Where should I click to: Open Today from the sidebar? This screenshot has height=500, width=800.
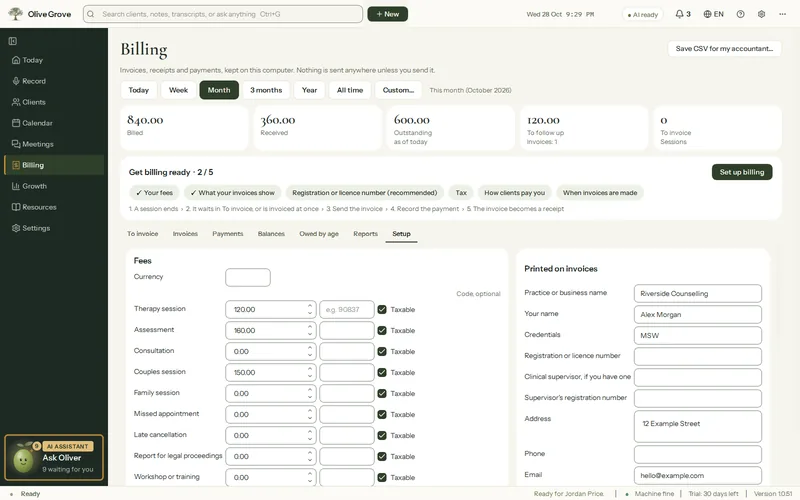click(x=54, y=60)
